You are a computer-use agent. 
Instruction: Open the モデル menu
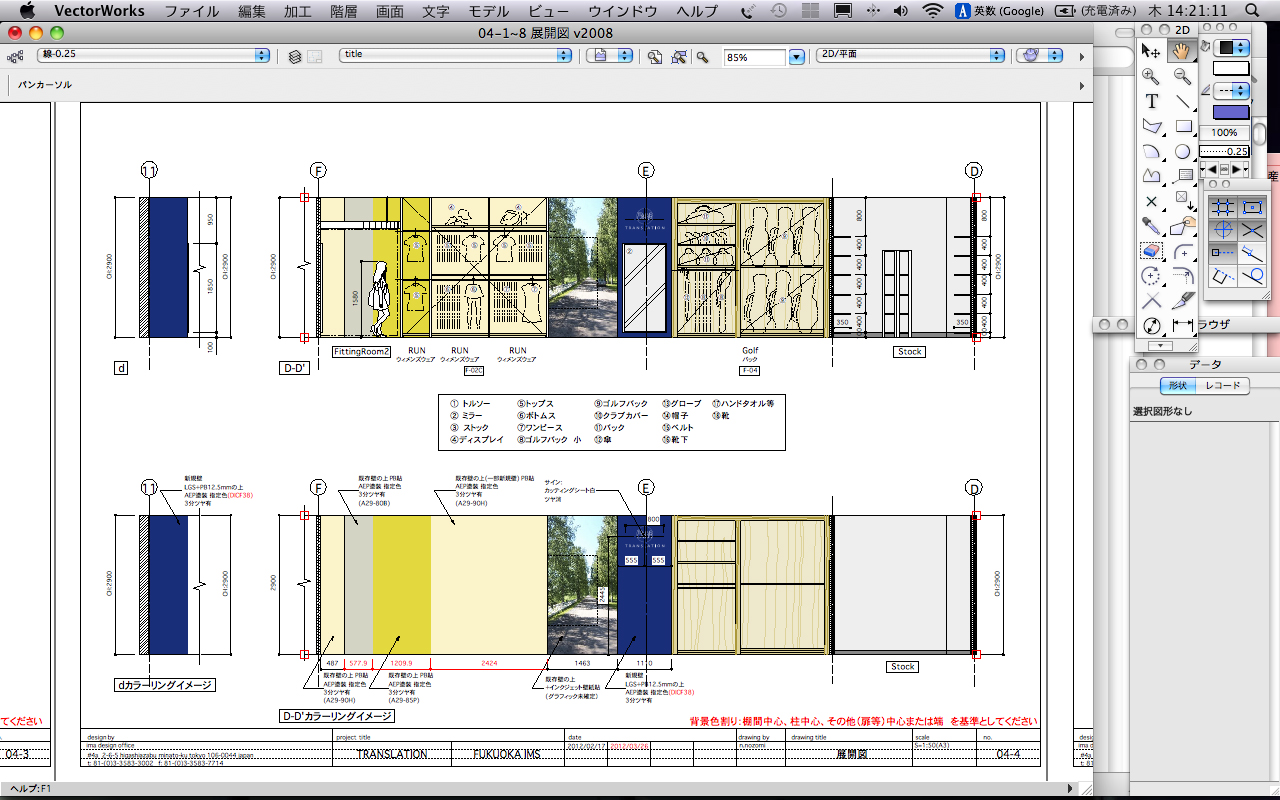[489, 11]
